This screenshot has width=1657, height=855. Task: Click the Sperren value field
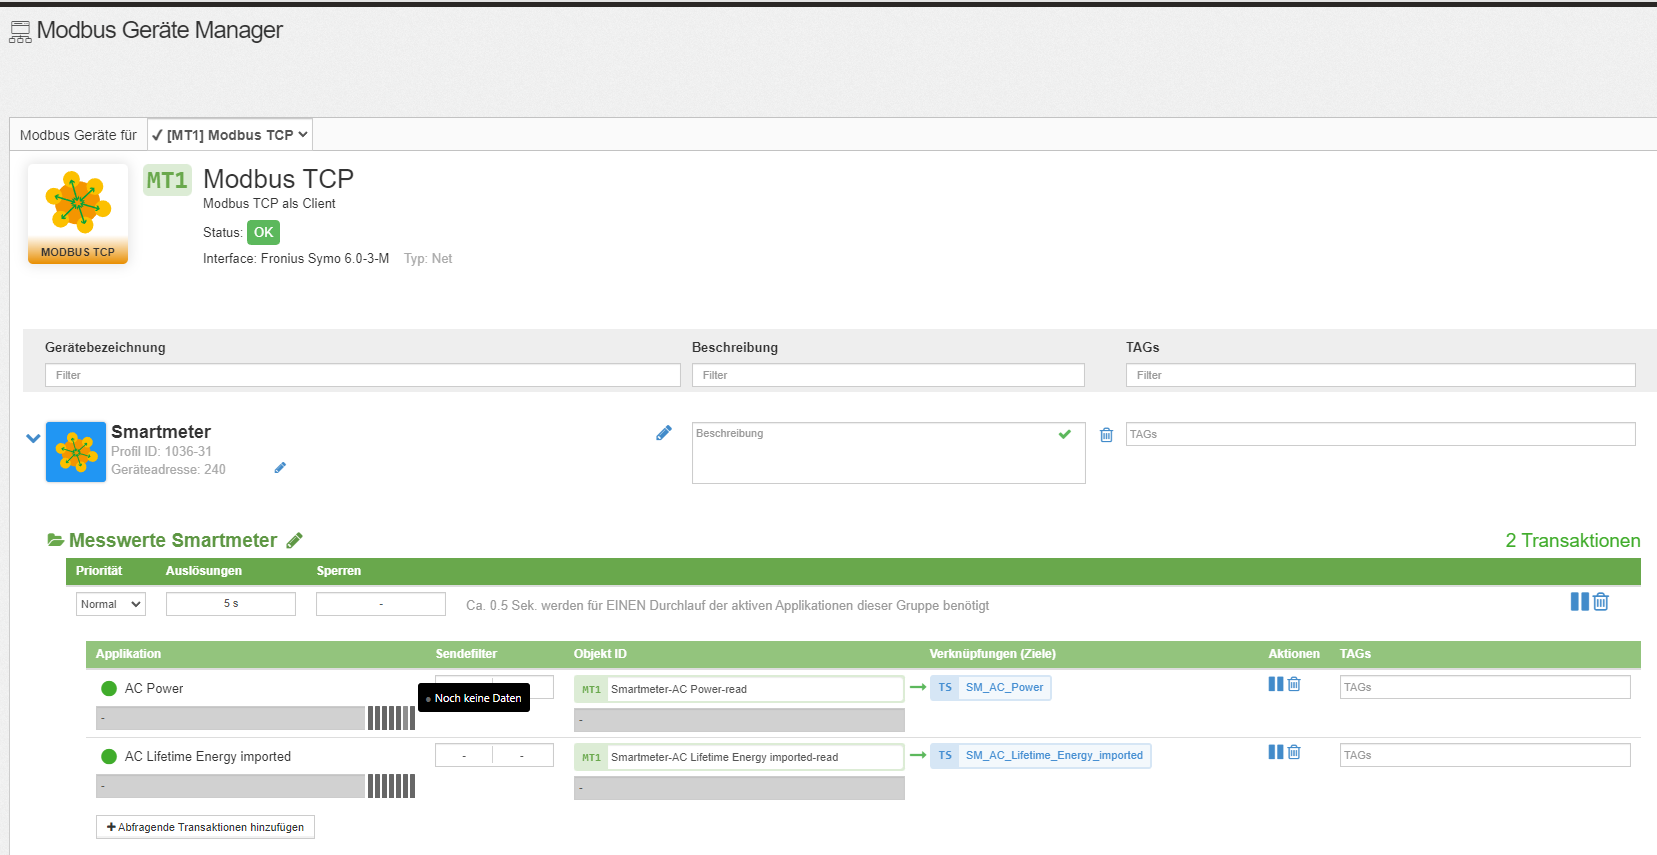coord(381,604)
